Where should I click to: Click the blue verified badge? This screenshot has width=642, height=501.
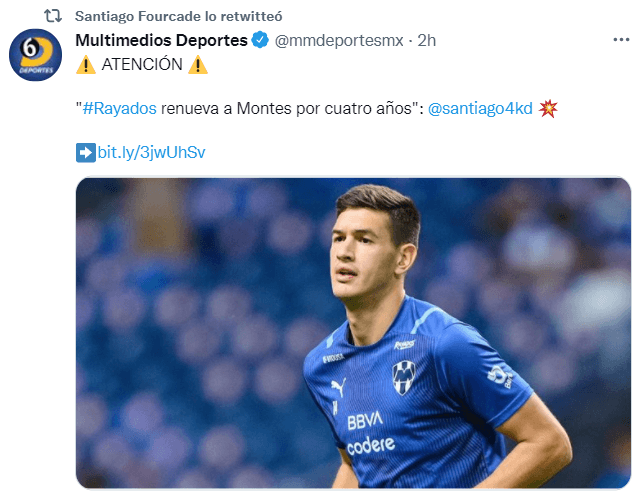(x=259, y=41)
